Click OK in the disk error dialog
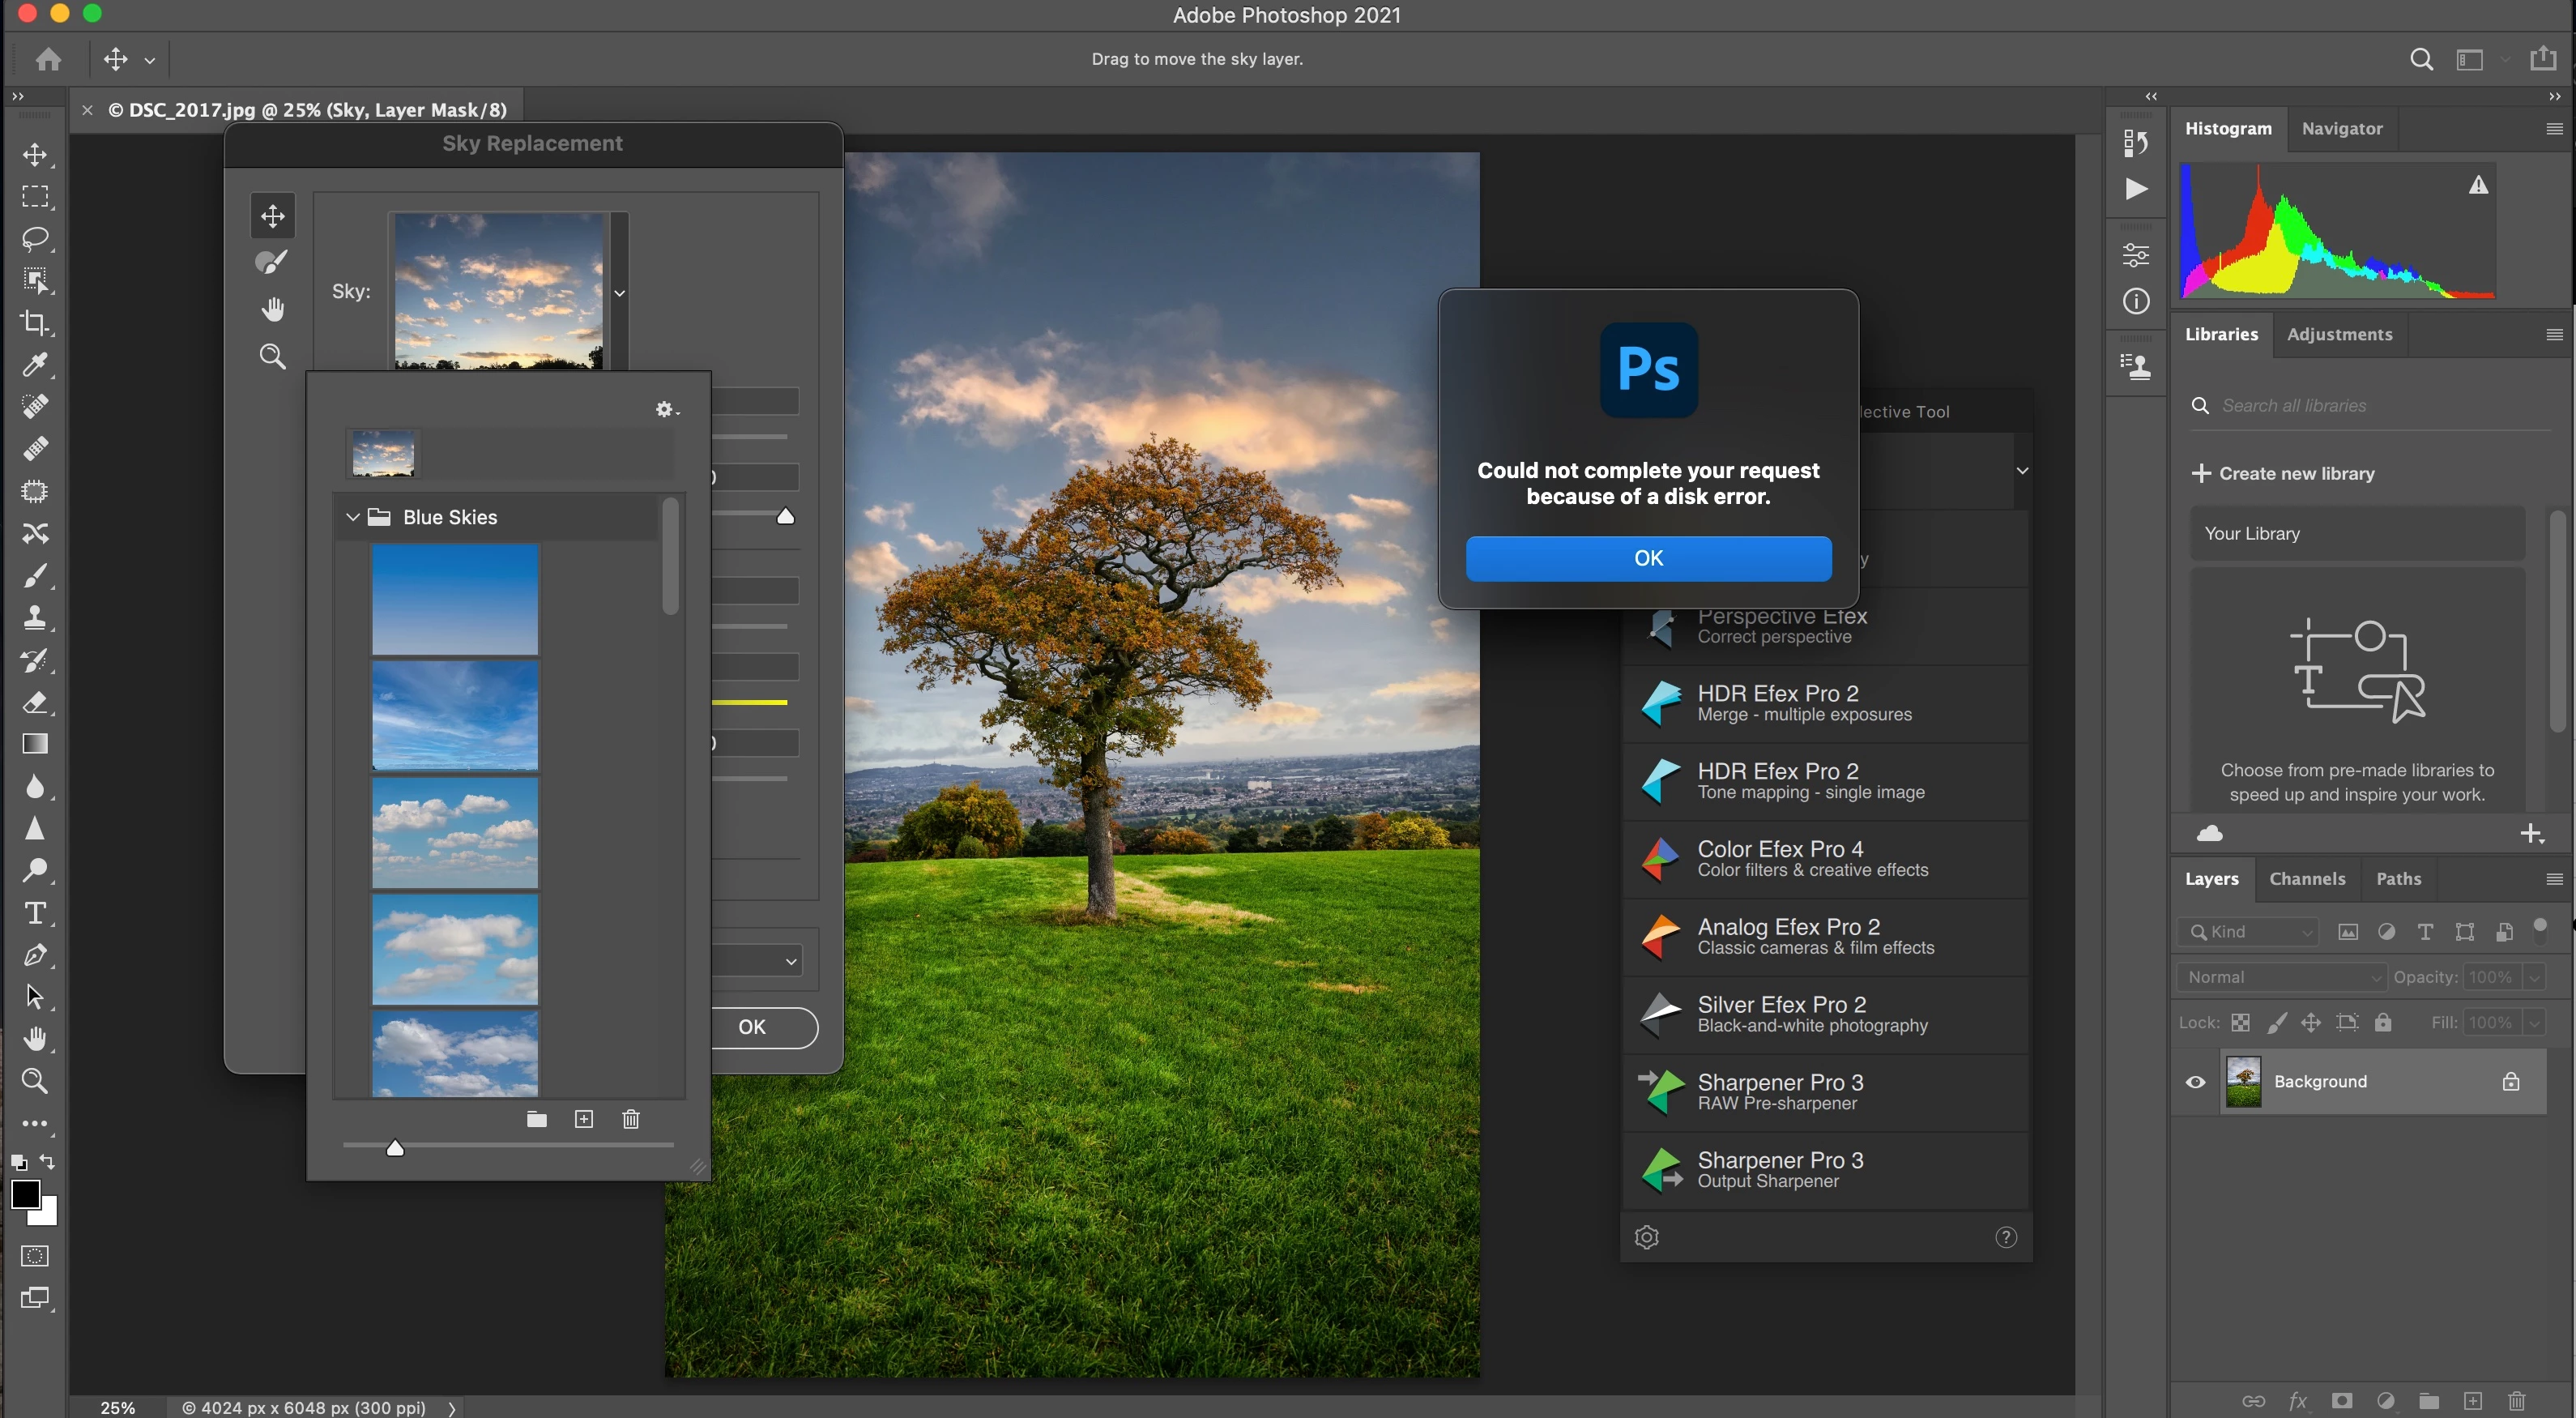 [x=1648, y=558]
